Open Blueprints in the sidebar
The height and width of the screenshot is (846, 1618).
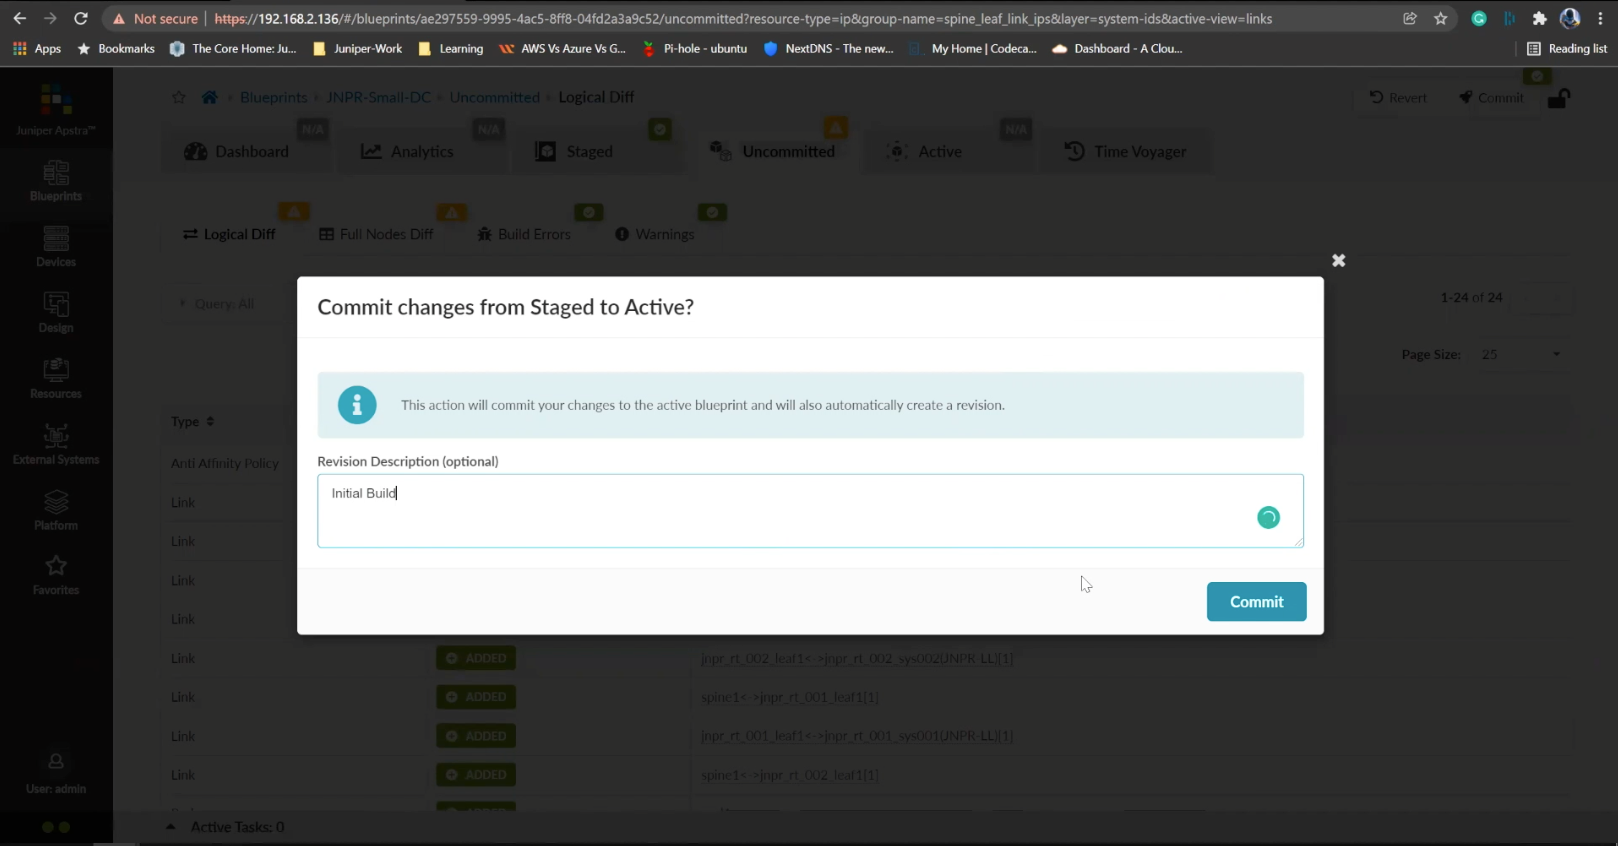[56, 181]
